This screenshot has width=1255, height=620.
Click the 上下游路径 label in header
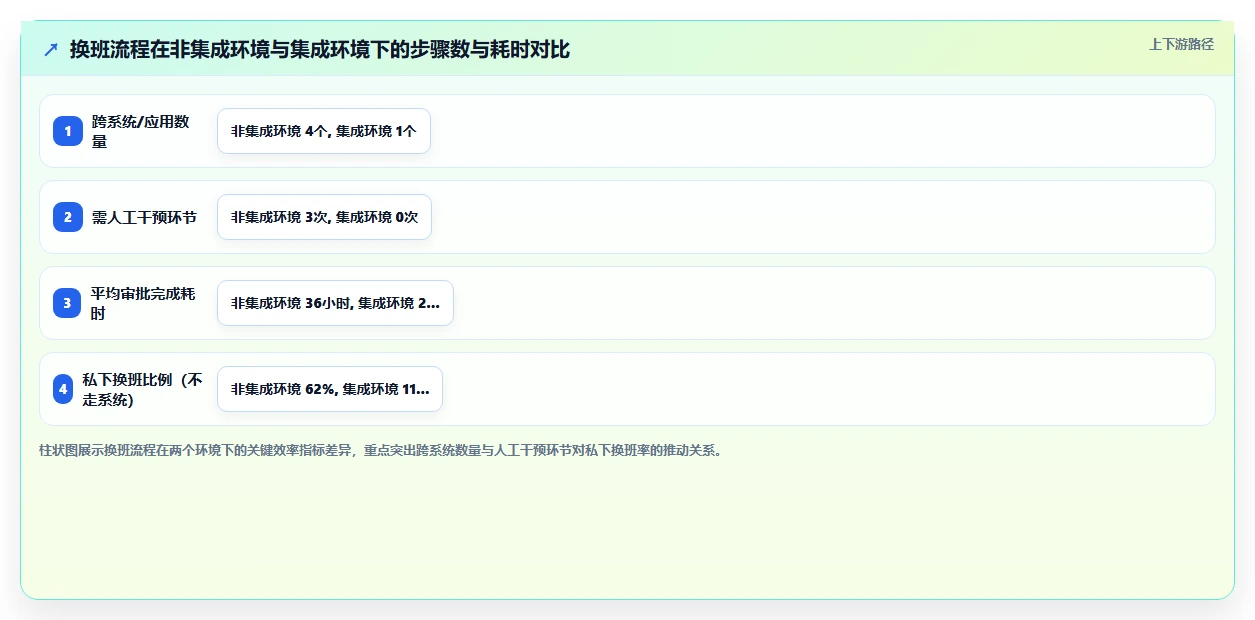[x=1181, y=44]
